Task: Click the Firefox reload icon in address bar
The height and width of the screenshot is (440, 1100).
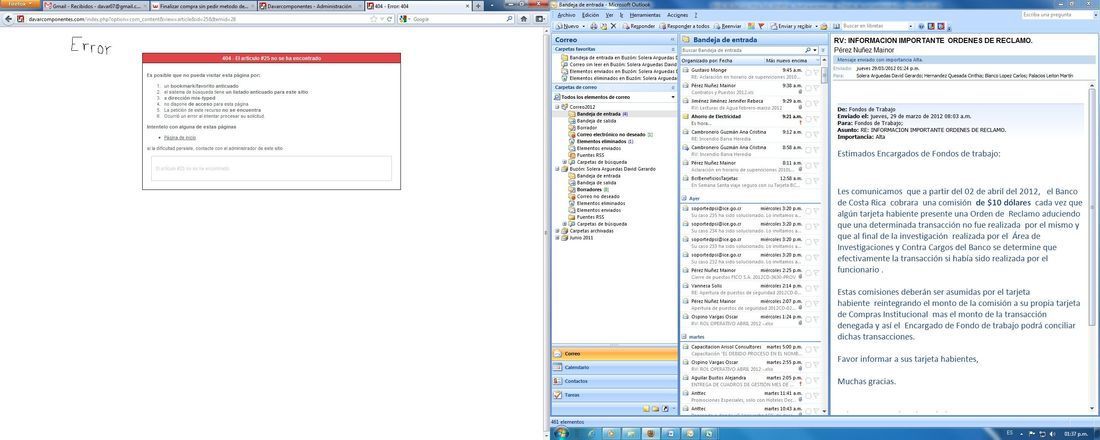Action: tap(389, 19)
